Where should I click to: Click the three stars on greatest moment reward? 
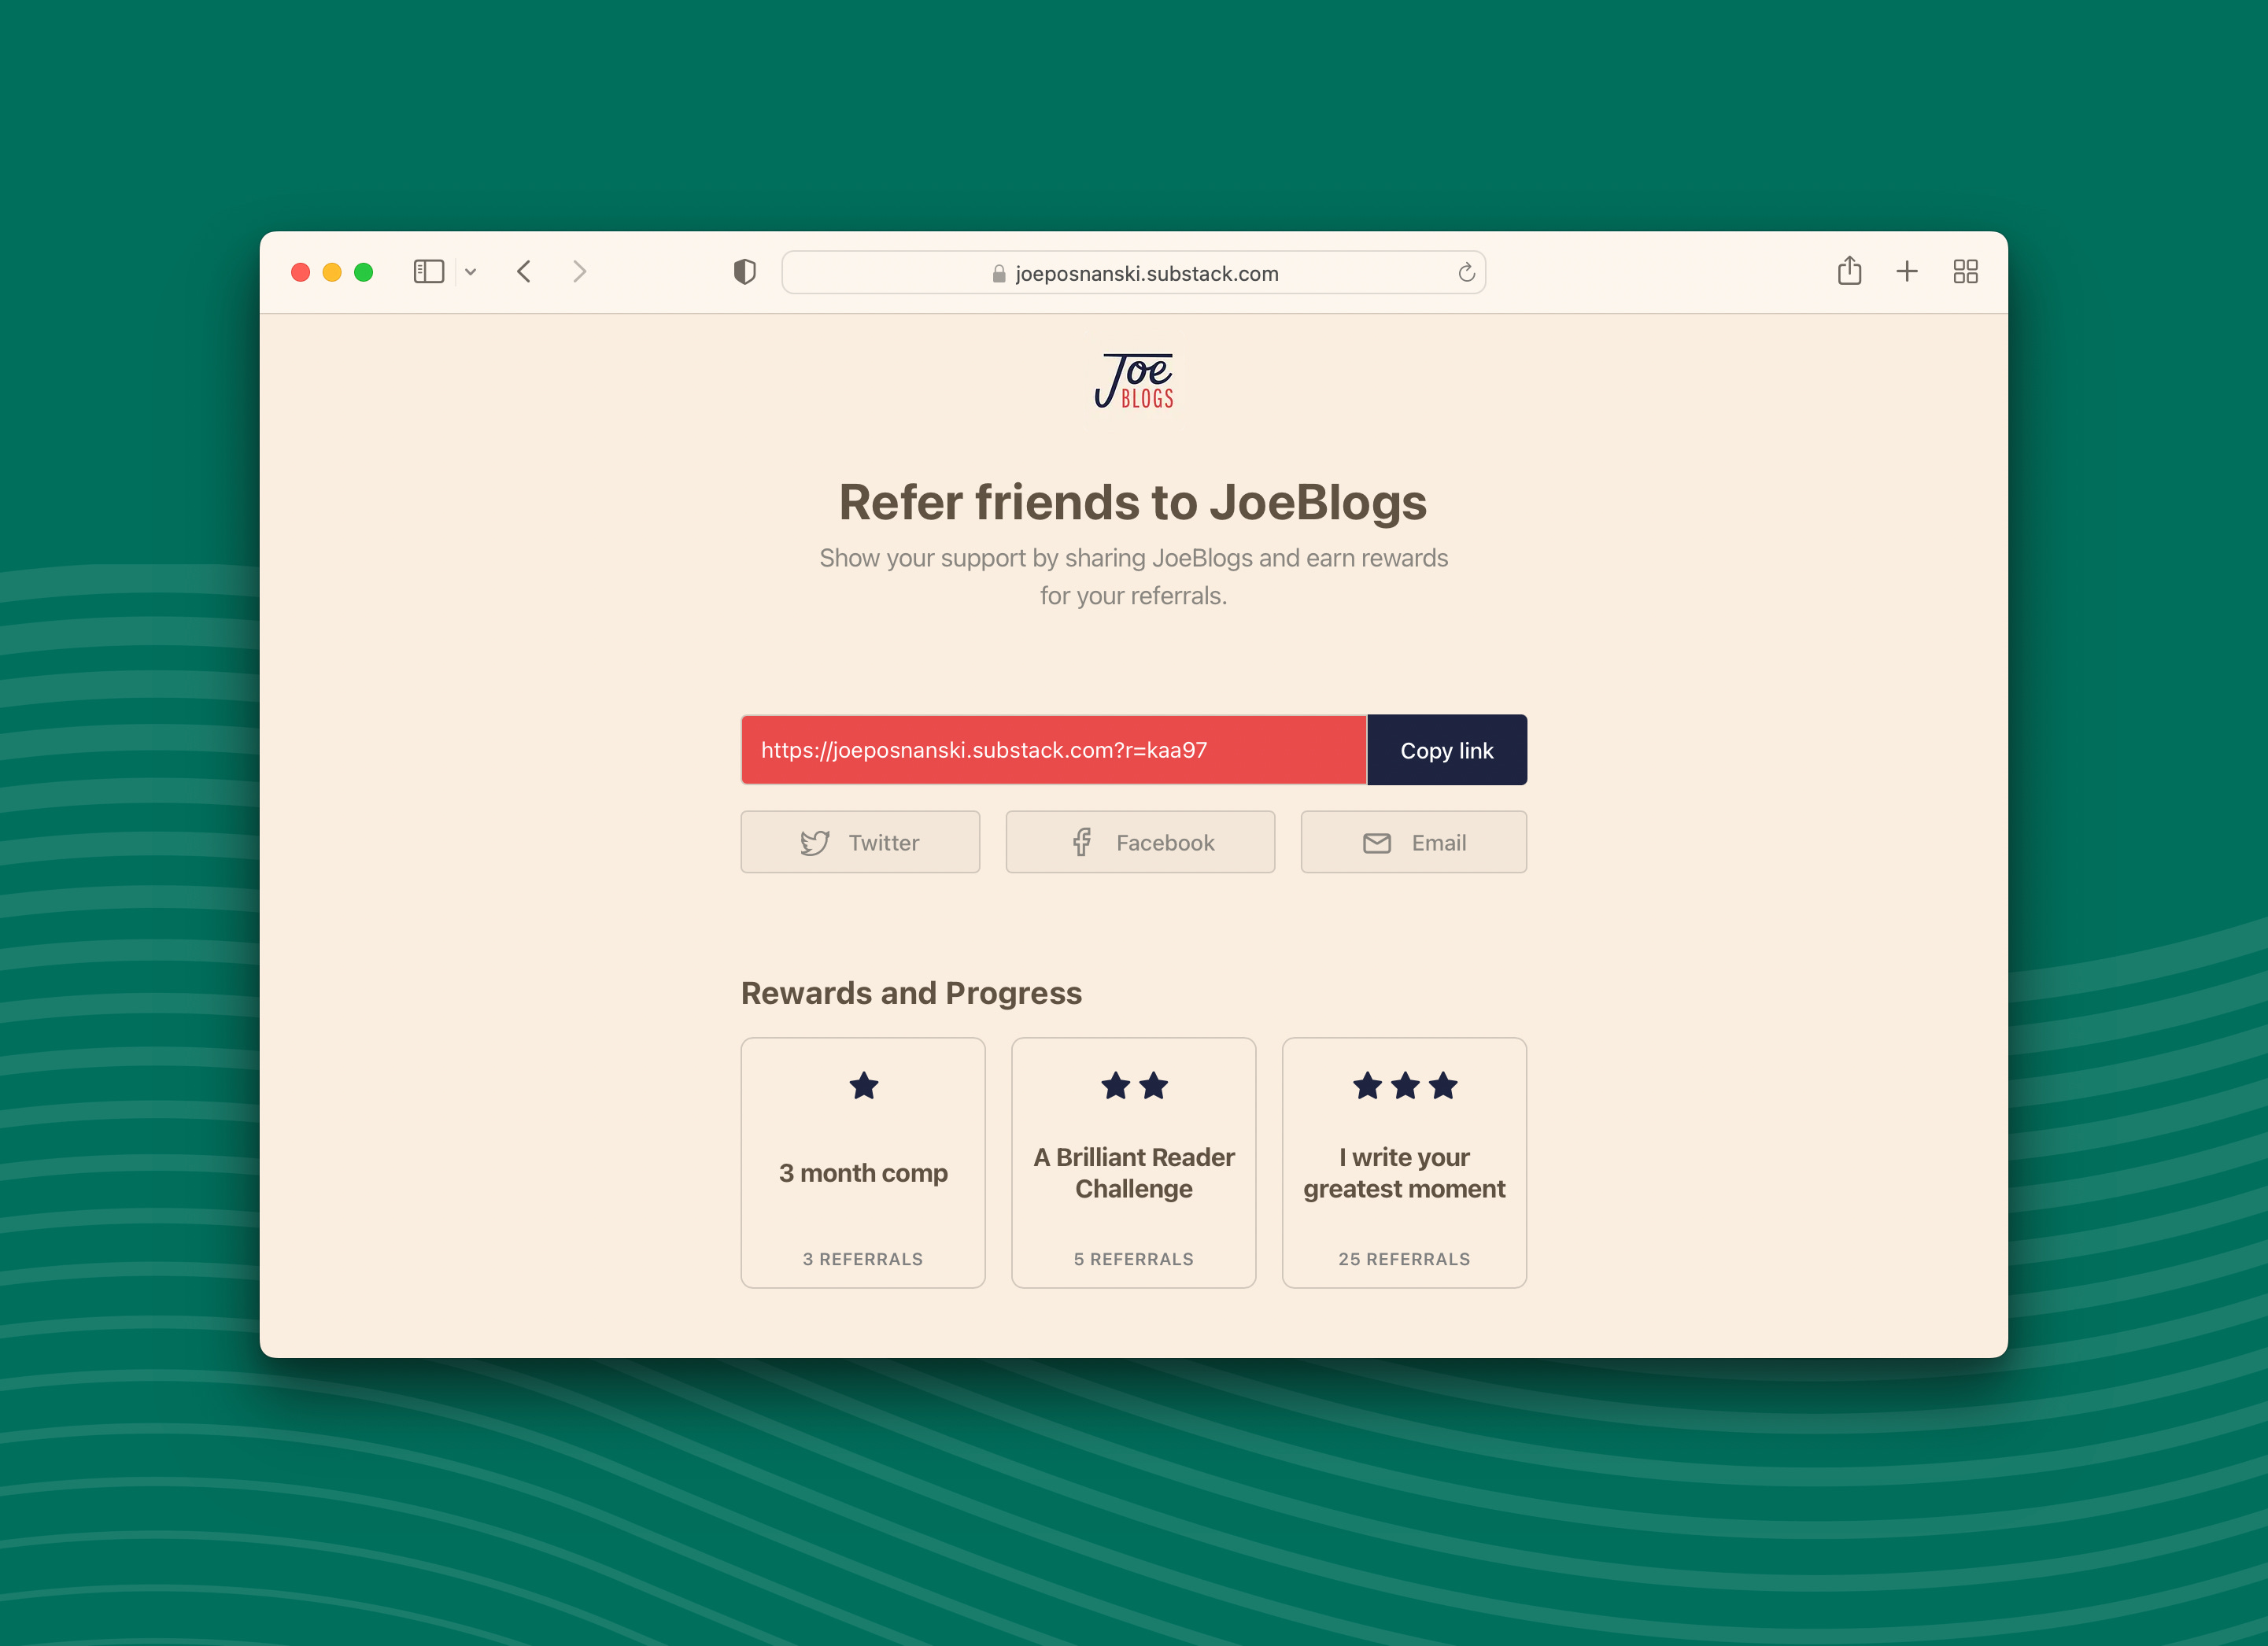tap(1403, 1086)
